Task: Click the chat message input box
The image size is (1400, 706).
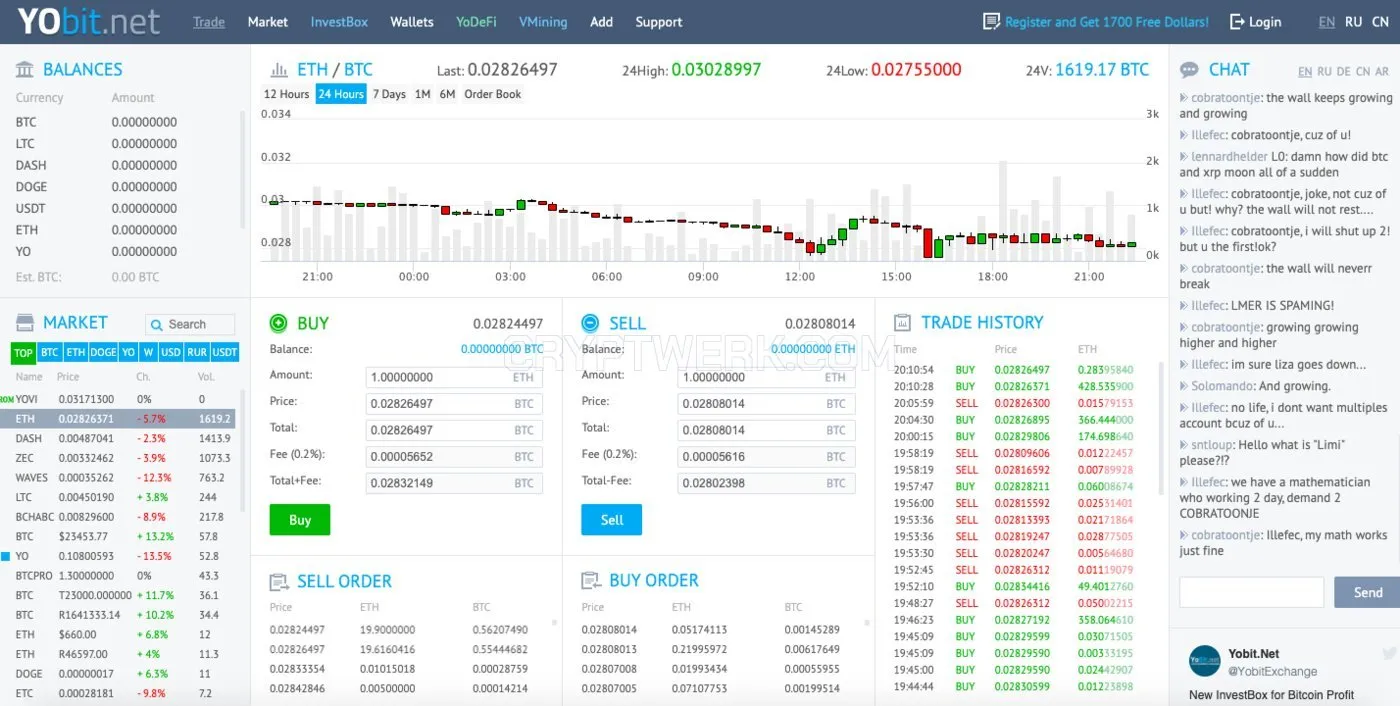Action: [1252, 592]
